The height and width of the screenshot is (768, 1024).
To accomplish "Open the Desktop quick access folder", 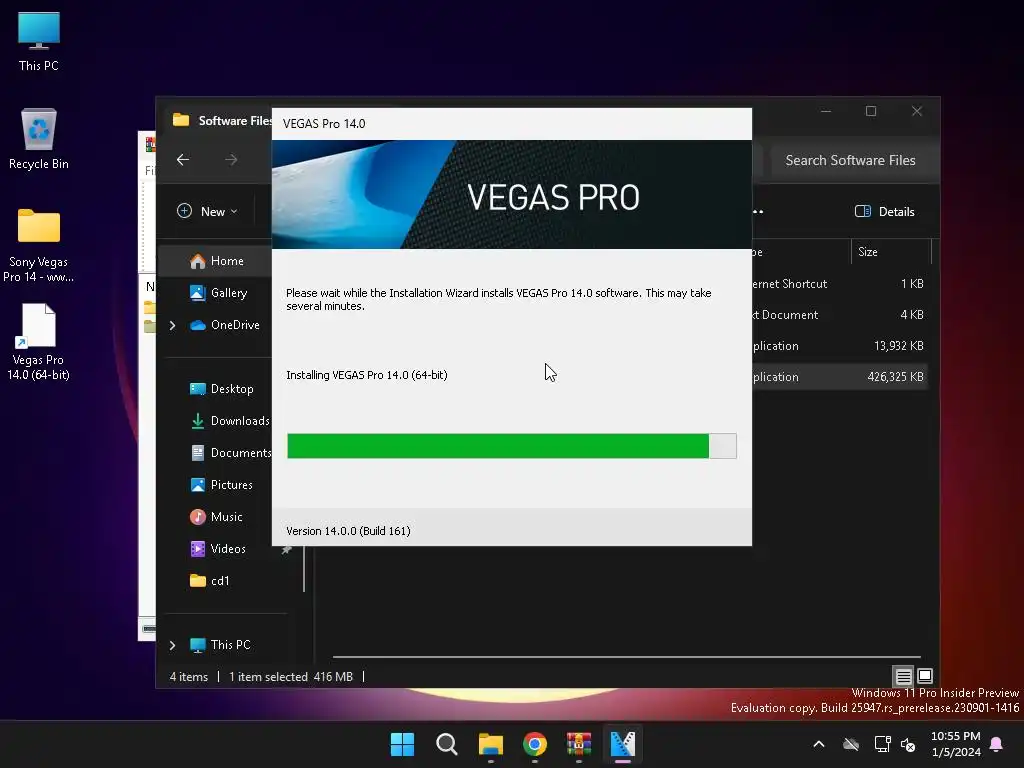I will tap(221, 389).
